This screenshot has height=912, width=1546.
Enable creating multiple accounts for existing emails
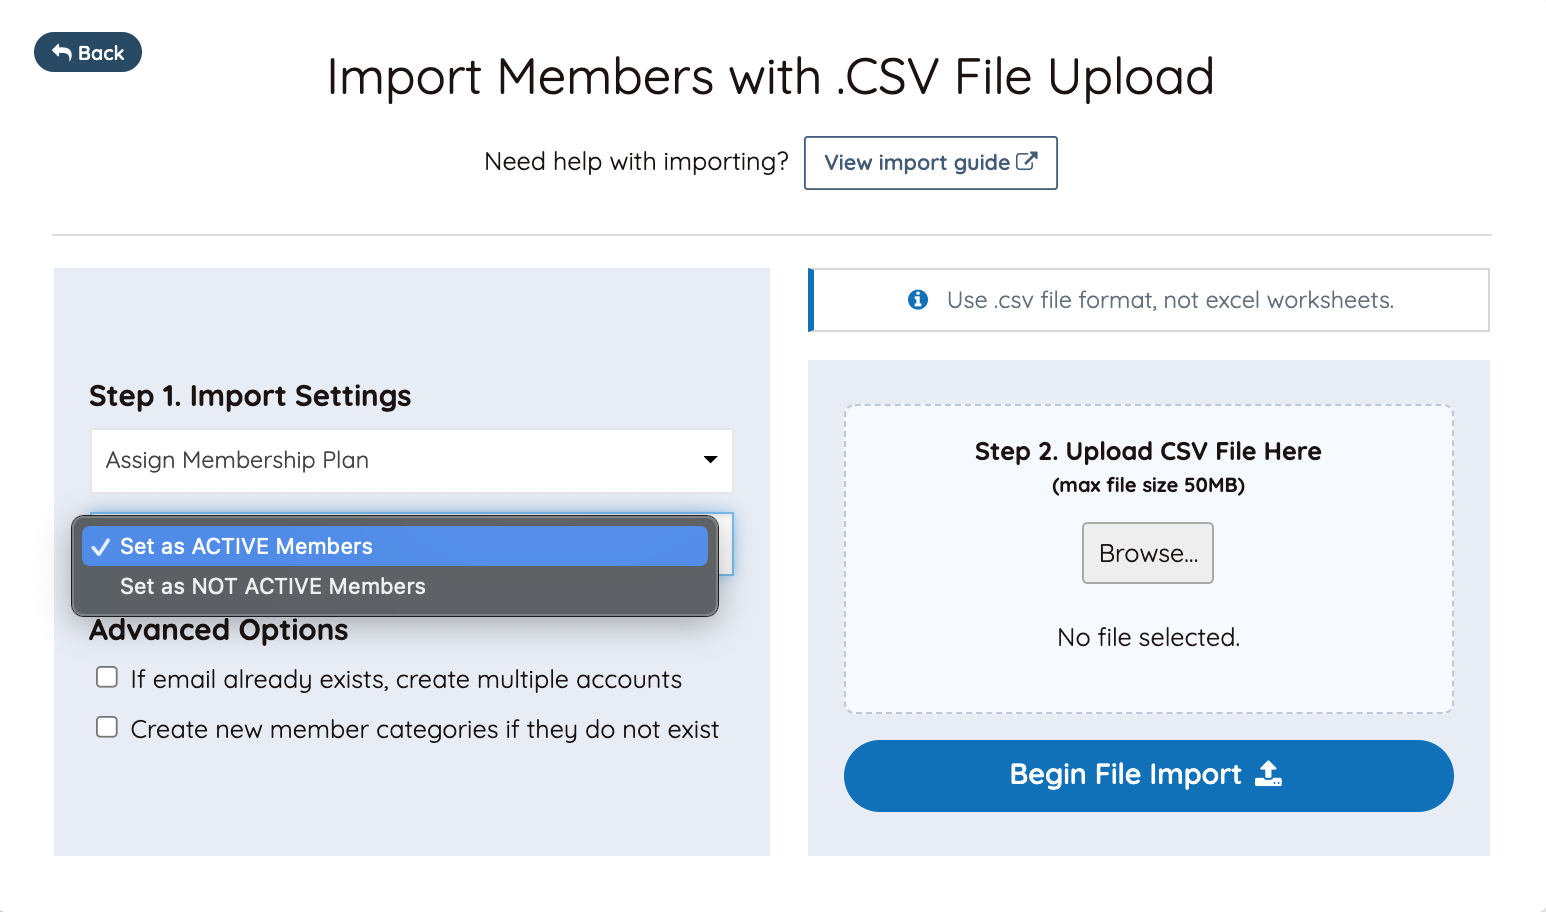(106, 677)
